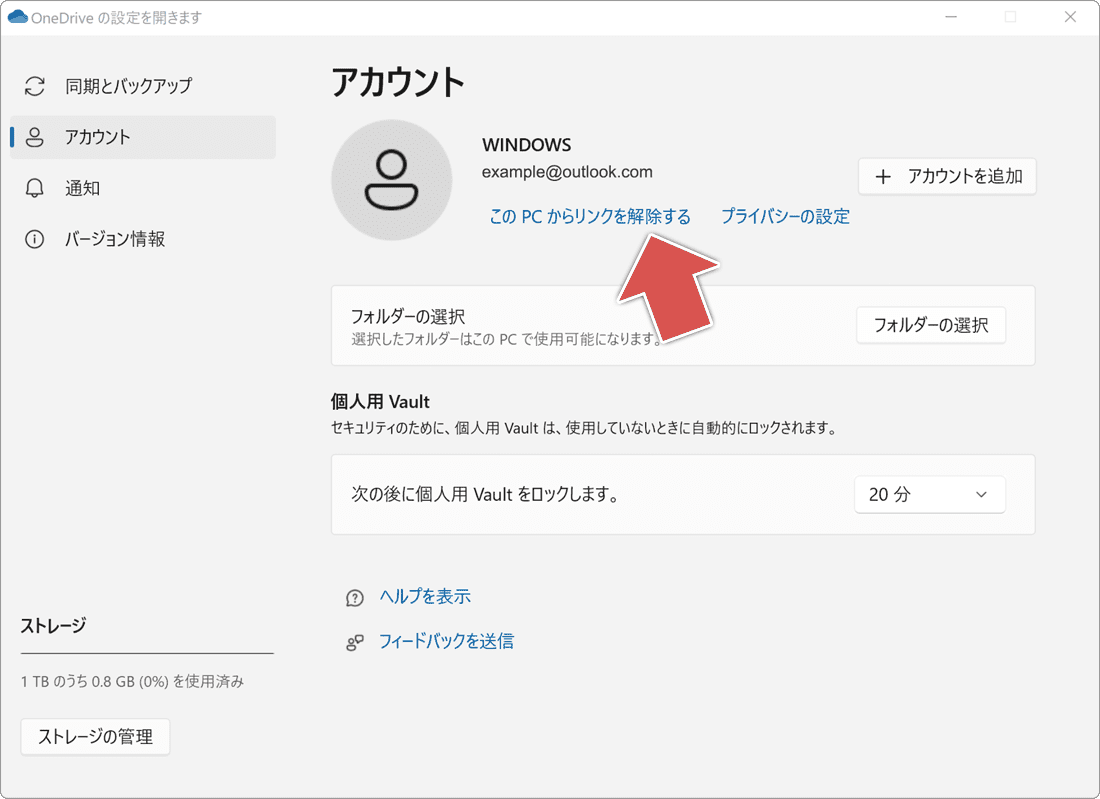Click the help question-mark icon near ヘルプを表示
This screenshot has width=1100, height=799.
click(x=355, y=597)
